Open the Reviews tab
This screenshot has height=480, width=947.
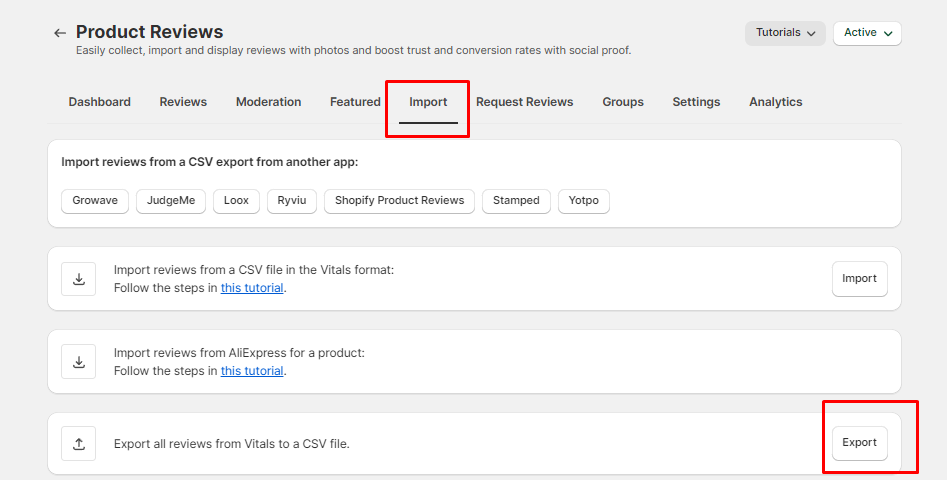tap(183, 102)
